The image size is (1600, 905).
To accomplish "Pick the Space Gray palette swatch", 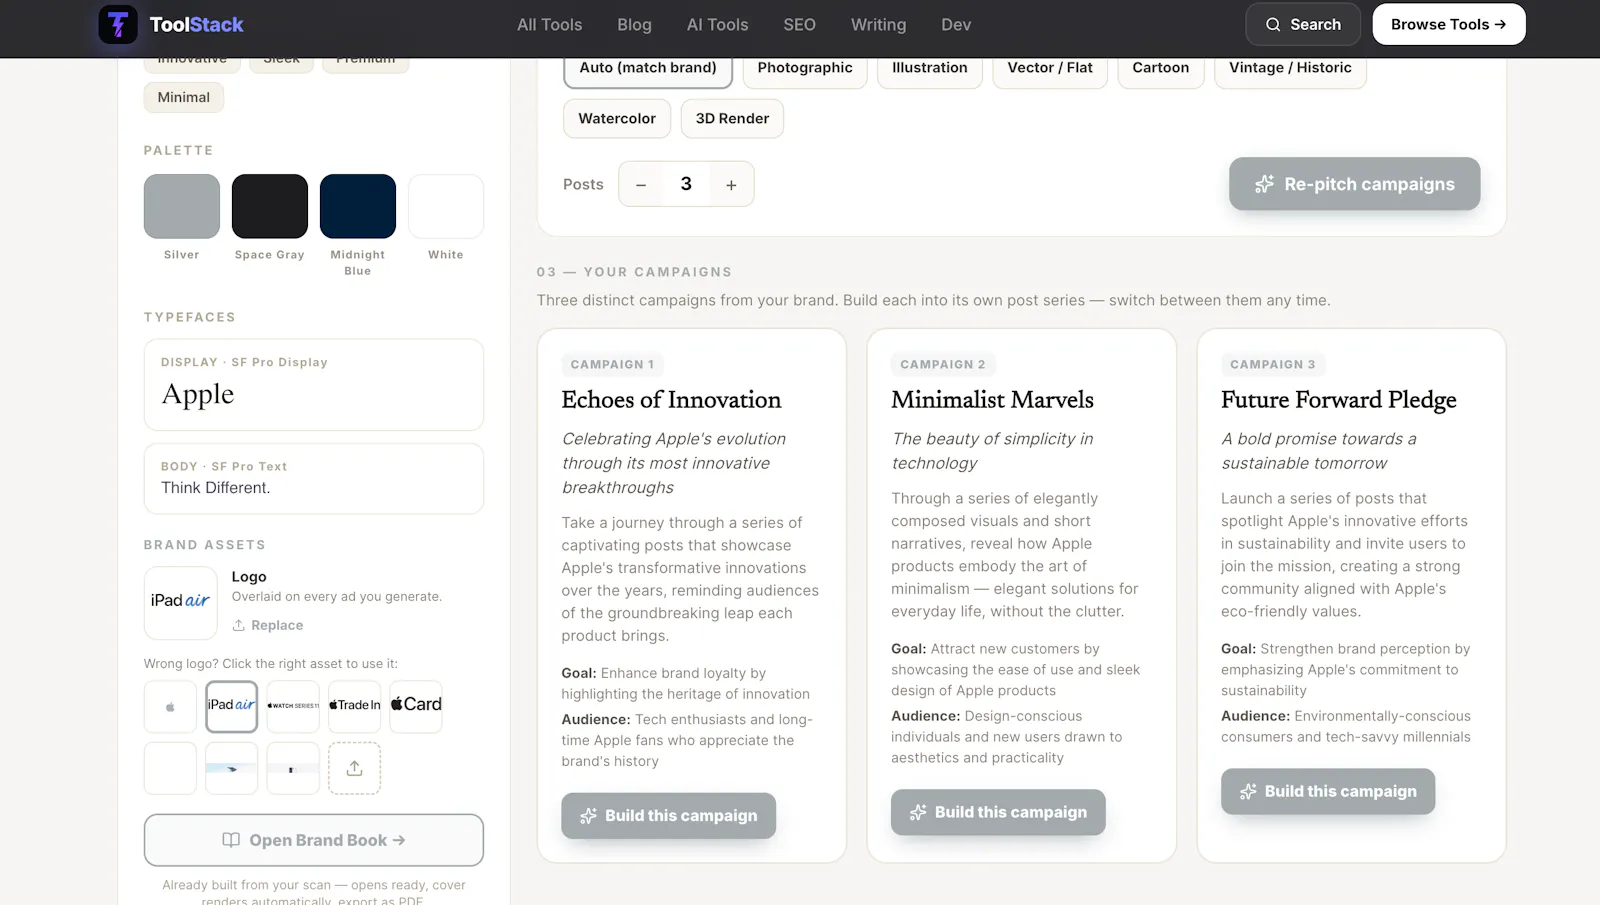I will [x=270, y=206].
